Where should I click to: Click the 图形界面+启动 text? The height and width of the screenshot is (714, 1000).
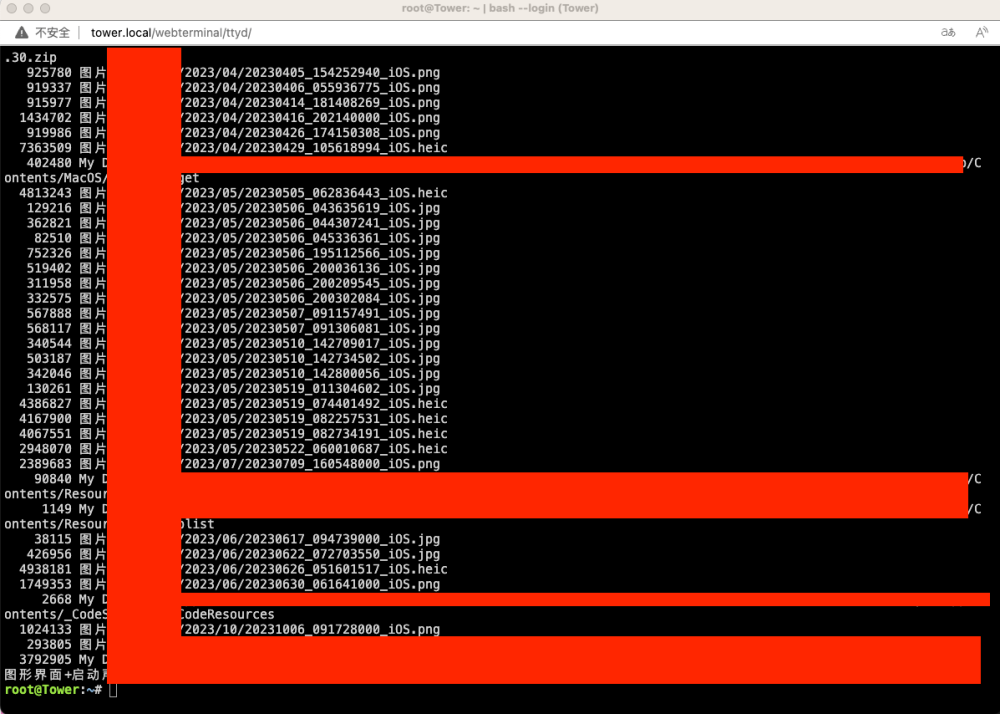point(55,674)
